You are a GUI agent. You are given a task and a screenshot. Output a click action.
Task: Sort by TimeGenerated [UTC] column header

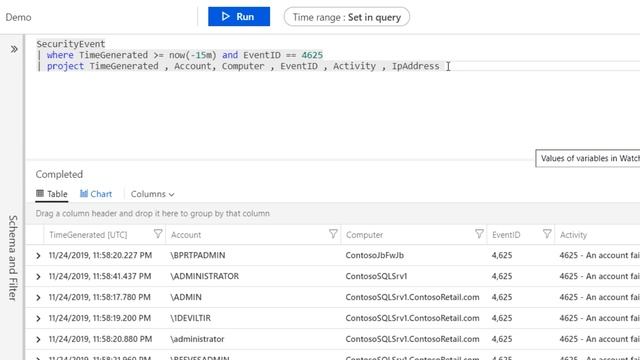pyautogui.click(x=88, y=235)
